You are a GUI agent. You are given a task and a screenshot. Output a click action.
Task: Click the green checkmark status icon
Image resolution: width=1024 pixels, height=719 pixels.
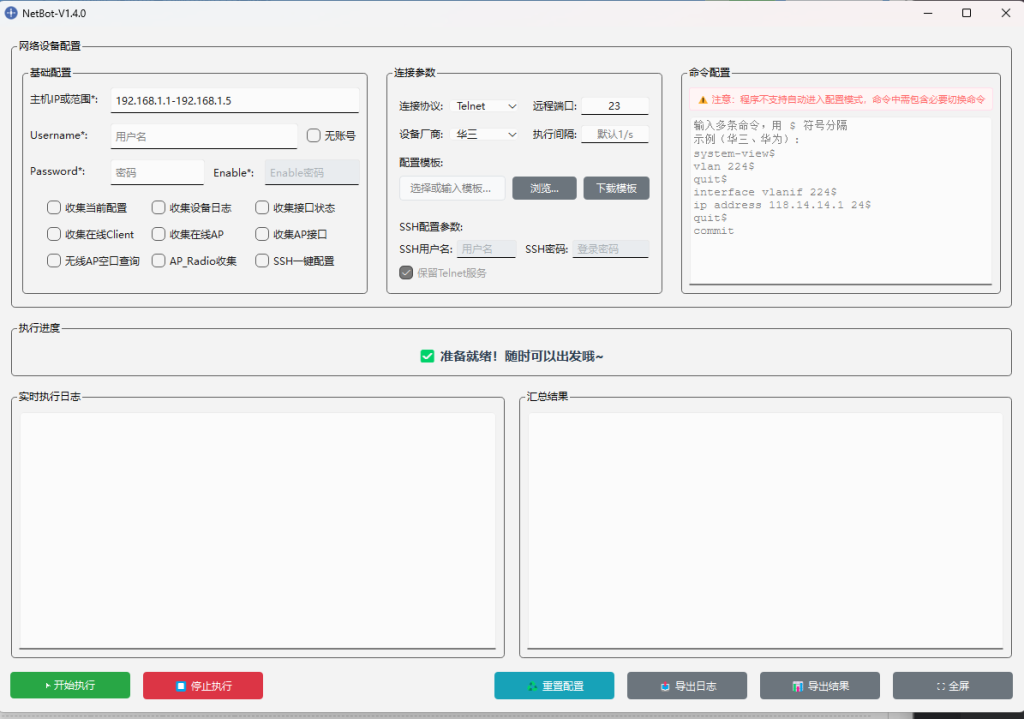[427, 356]
